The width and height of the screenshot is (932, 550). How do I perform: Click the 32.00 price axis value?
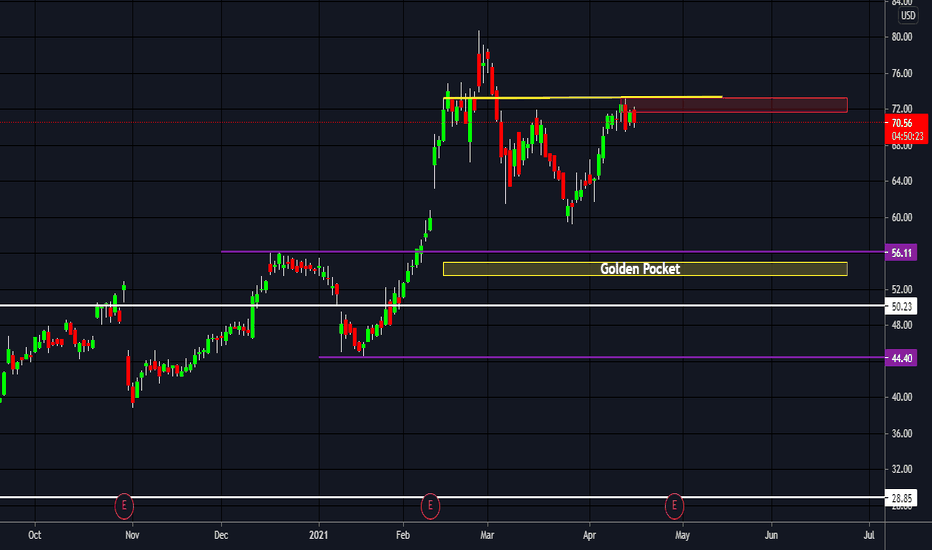pyautogui.click(x=902, y=469)
